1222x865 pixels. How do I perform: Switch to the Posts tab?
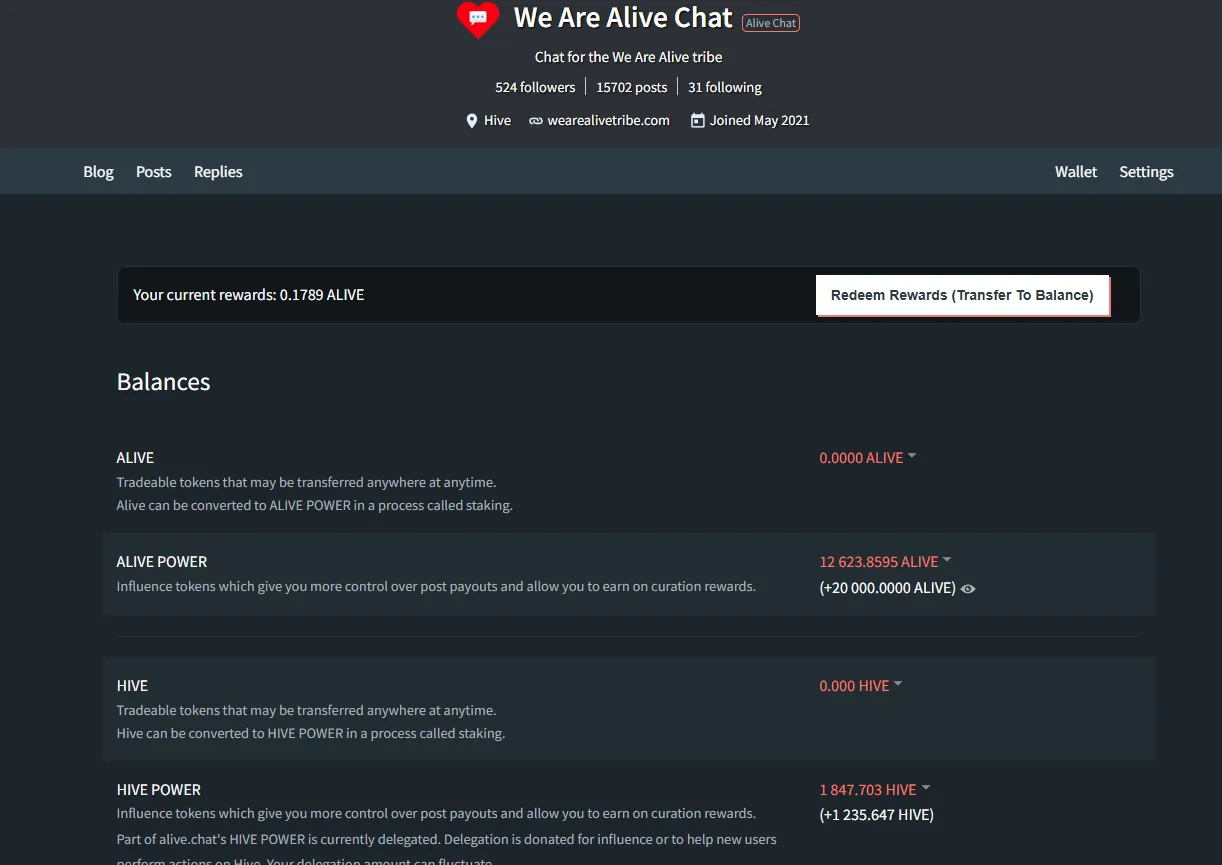pyautogui.click(x=154, y=172)
